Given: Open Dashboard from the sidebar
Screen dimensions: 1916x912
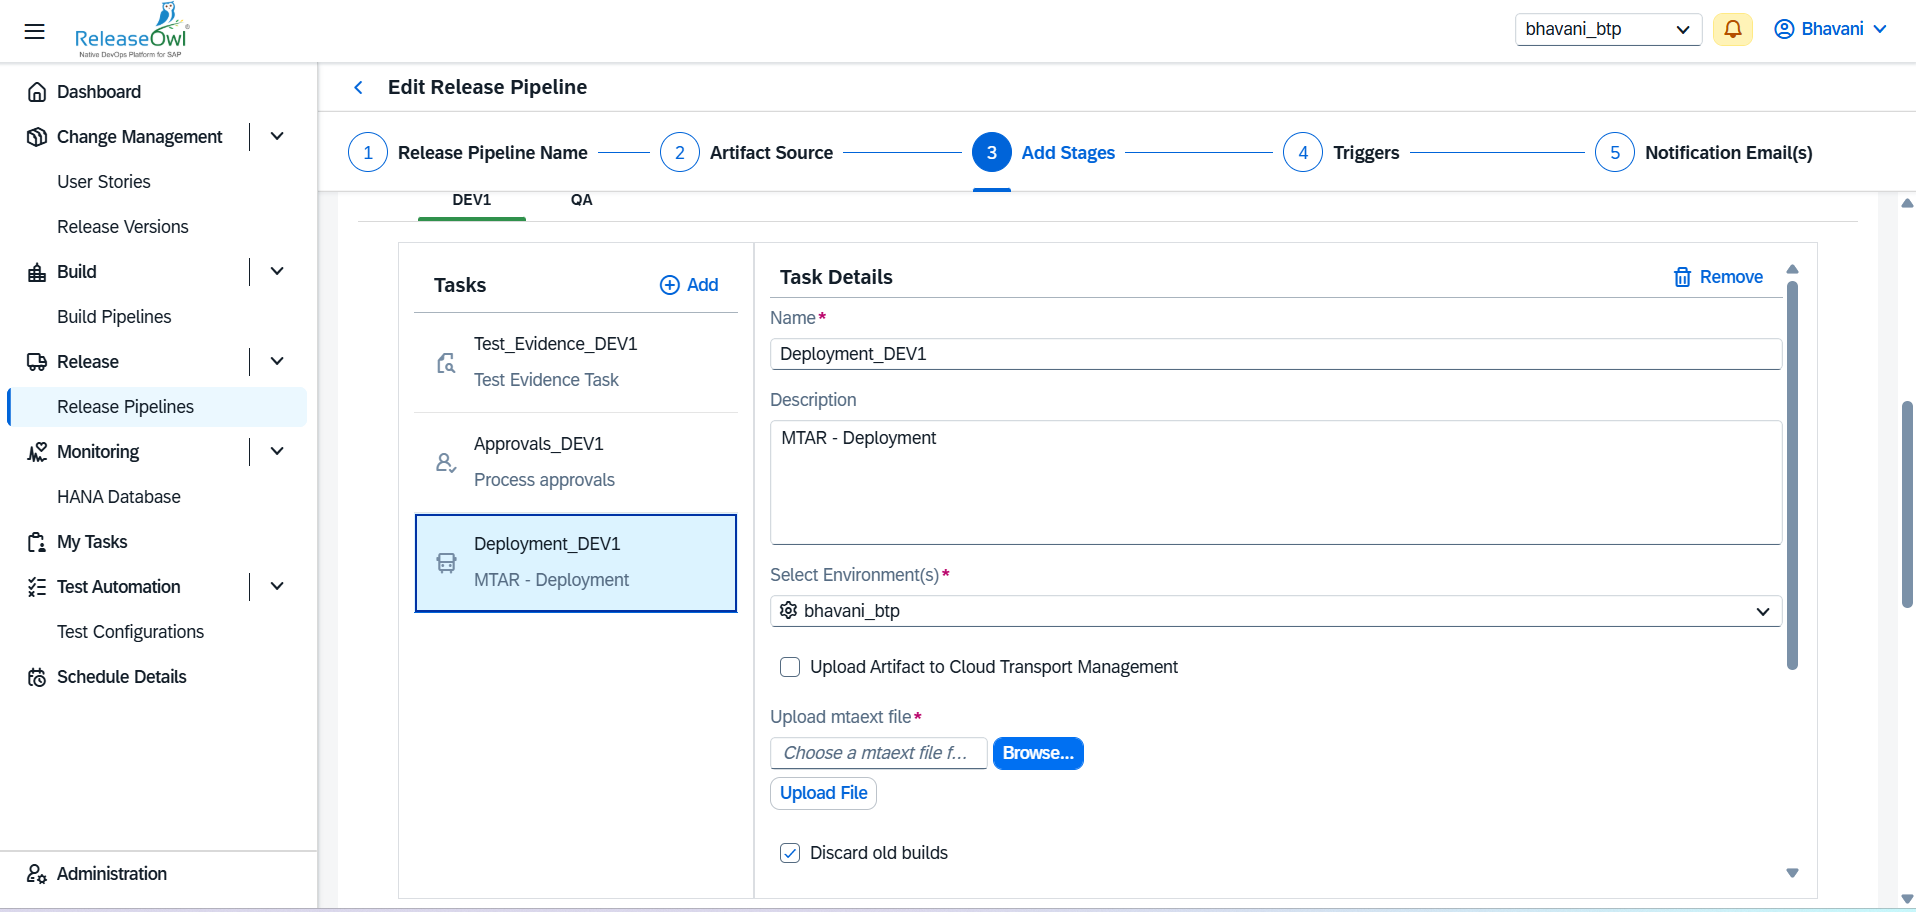Looking at the screenshot, I should tap(98, 92).
